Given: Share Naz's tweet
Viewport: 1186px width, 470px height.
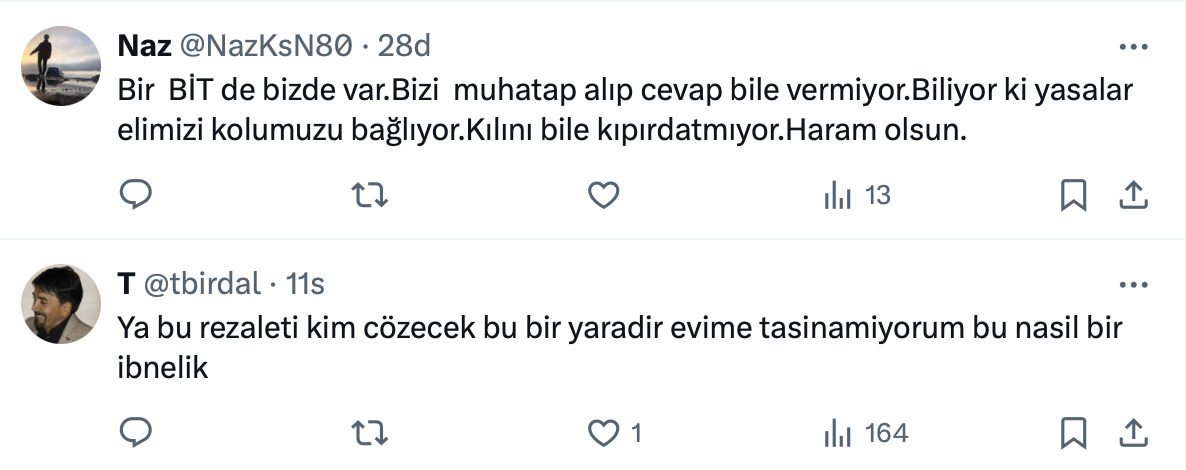Looking at the screenshot, I should pyautogui.click(x=1132, y=196).
